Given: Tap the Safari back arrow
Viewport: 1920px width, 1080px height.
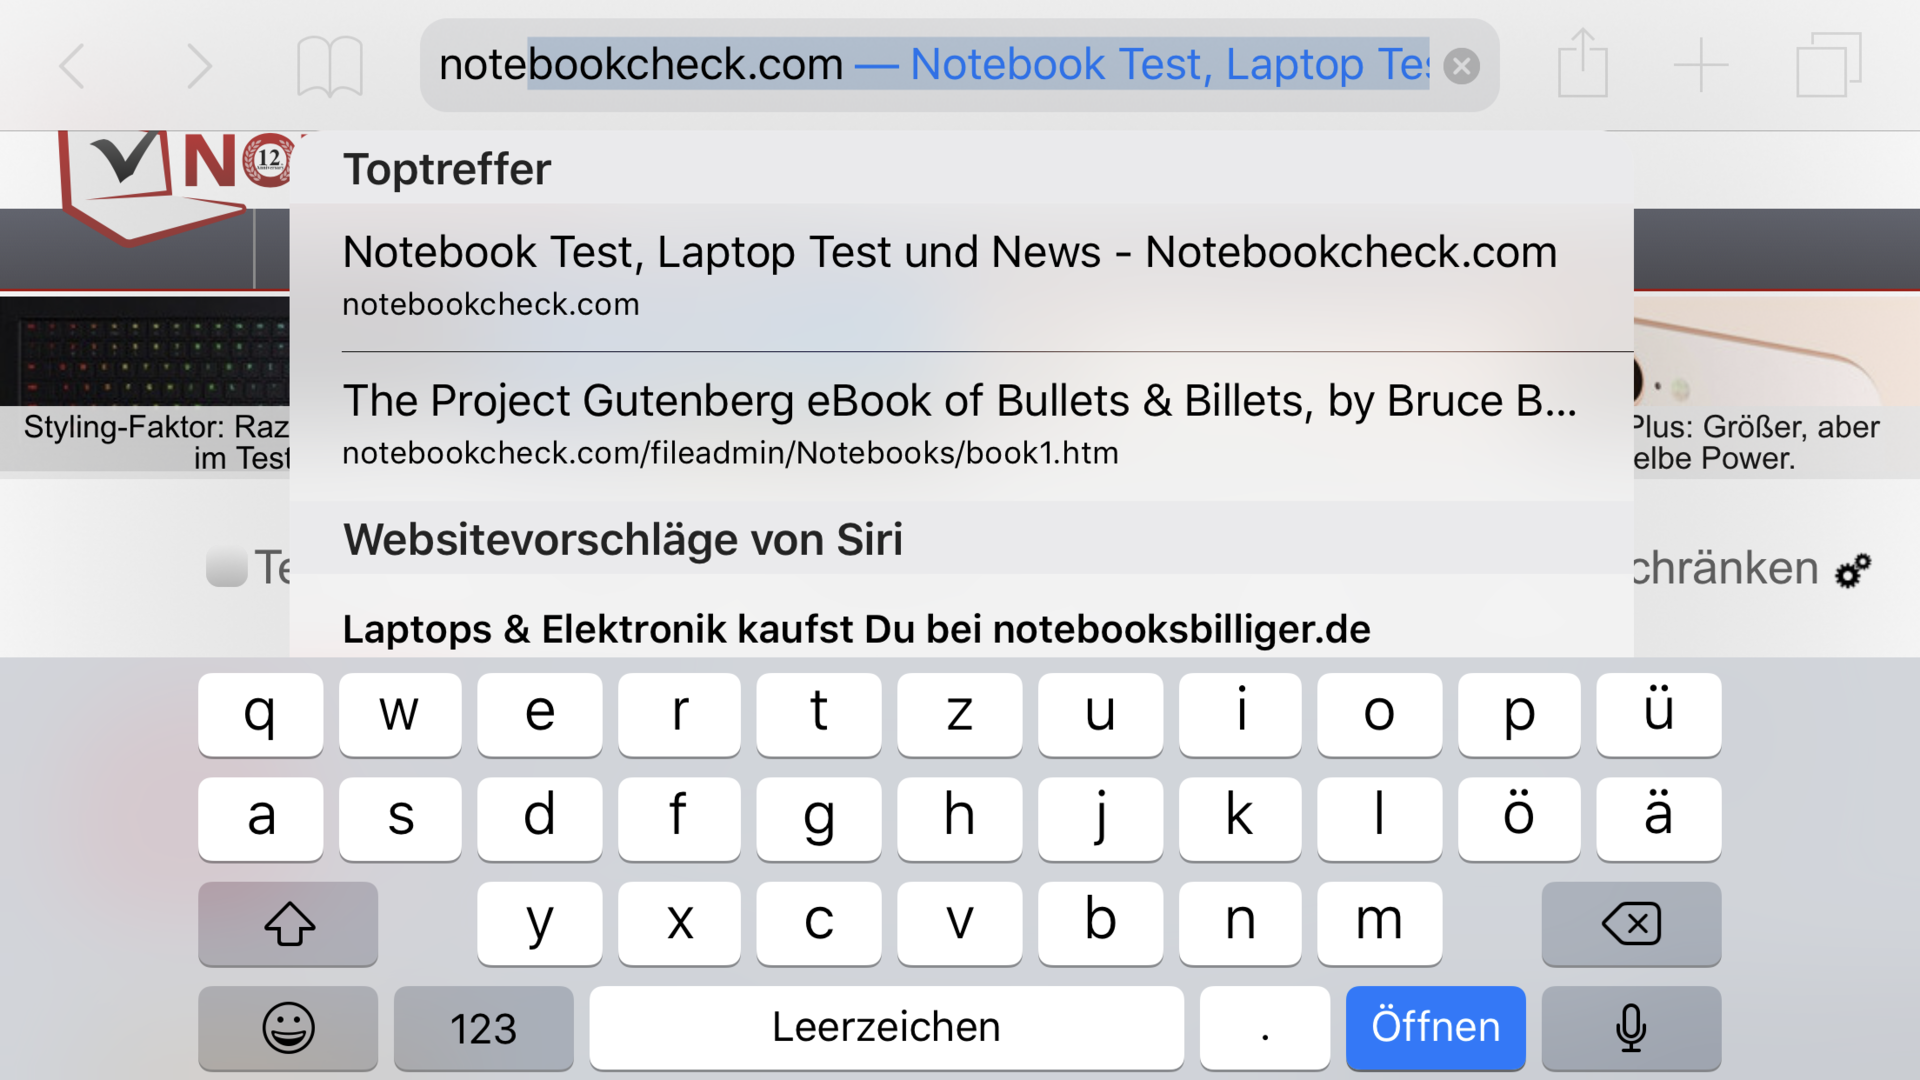Looking at the screenshot, I should [x=73, y=66].
